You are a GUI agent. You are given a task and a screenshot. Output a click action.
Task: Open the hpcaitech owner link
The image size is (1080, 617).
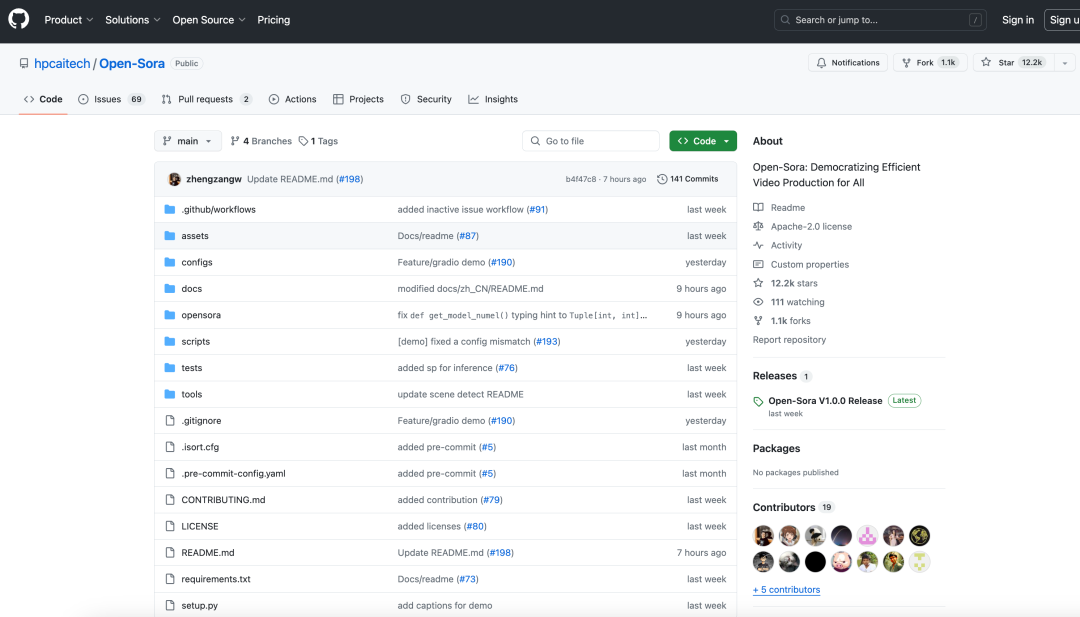coord(62,63)
